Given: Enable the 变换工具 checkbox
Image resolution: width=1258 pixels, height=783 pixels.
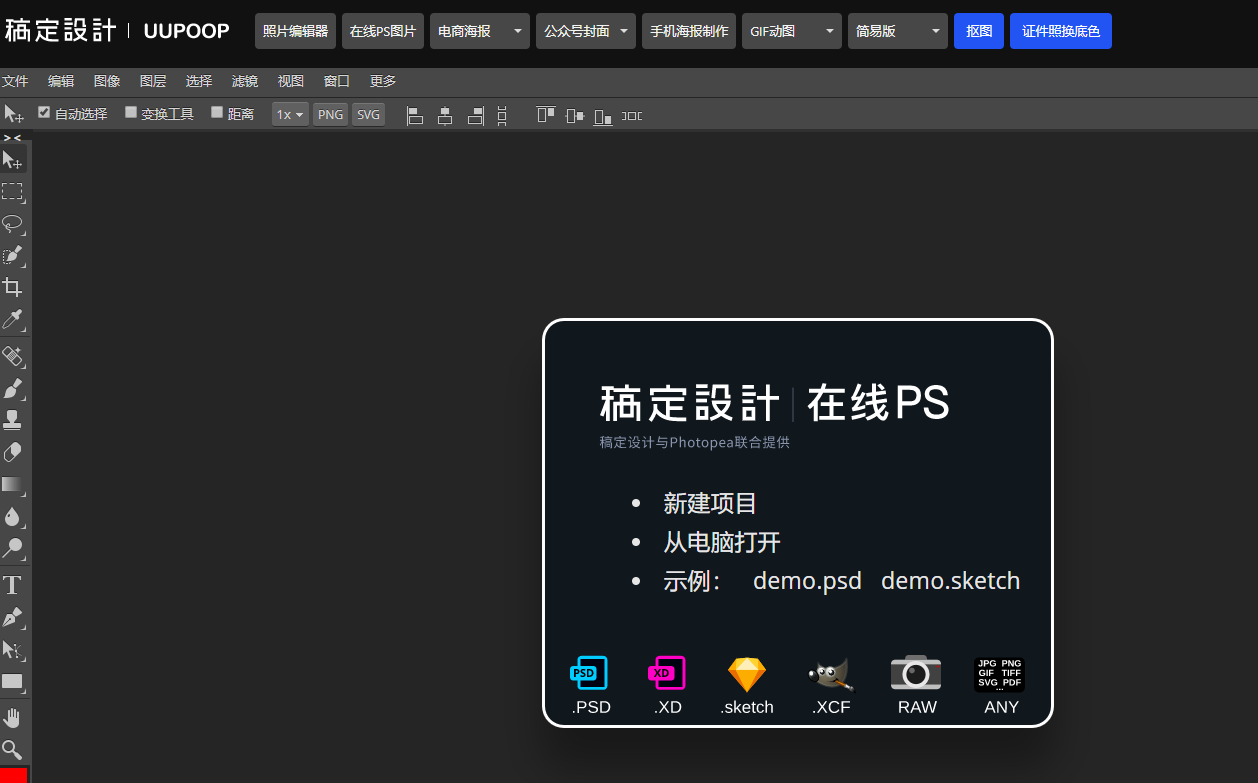Looking at the screenshot, I should tap(131, 112).
